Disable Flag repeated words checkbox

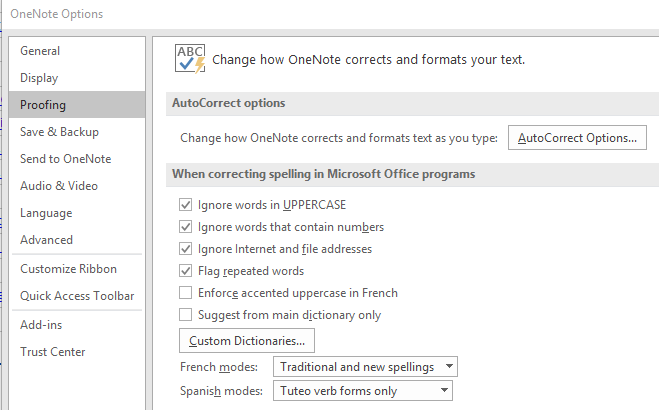185,271
